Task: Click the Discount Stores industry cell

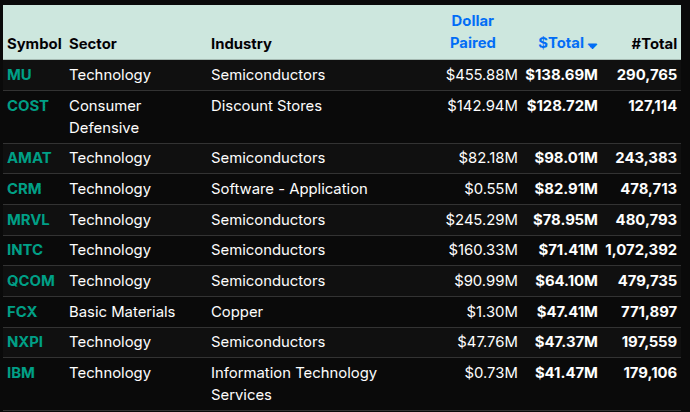Action: (x=266, y=106)
